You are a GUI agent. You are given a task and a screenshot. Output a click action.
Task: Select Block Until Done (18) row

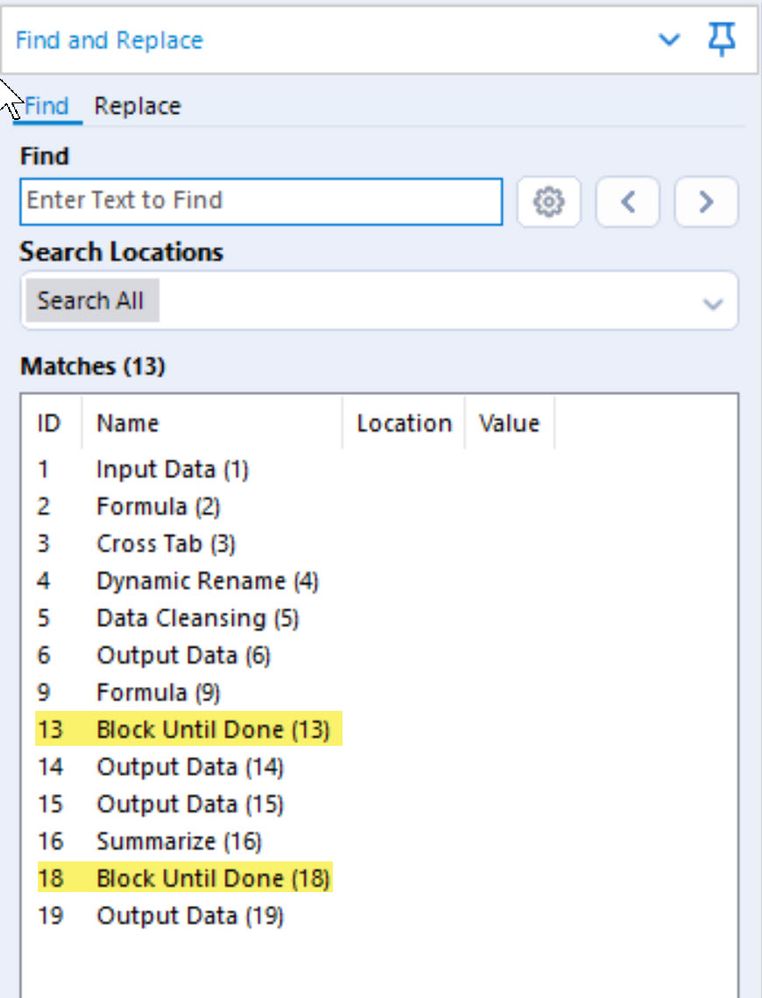[x=212, y=879]
